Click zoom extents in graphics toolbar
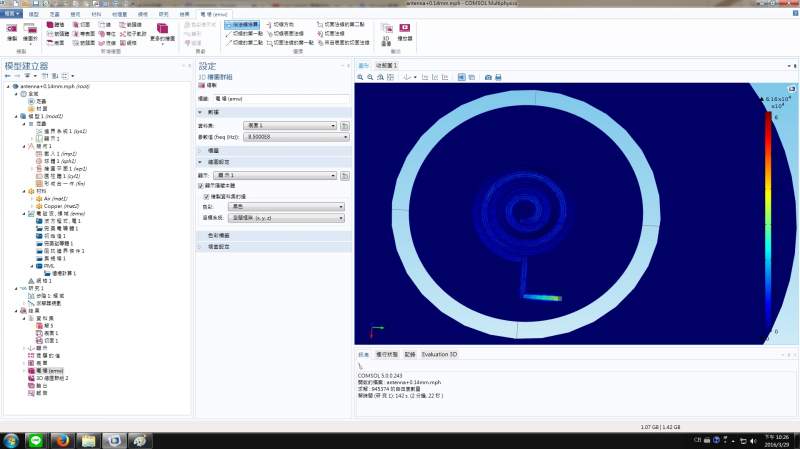800x449 pixels. [x=390, y=77]
